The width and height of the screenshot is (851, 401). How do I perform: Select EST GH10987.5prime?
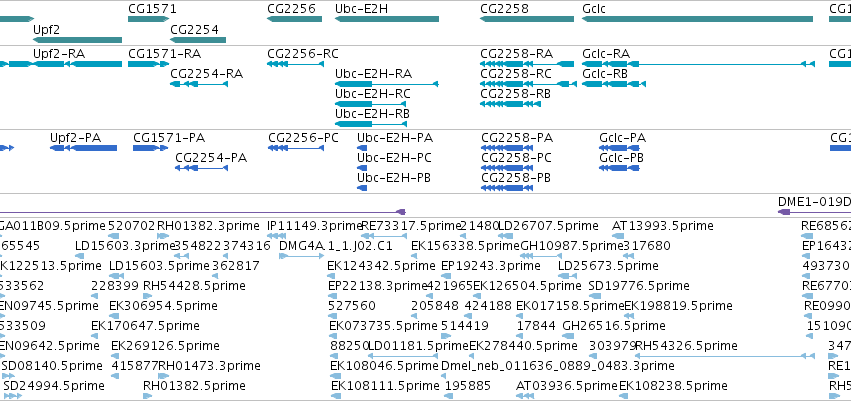pos(571,246)
